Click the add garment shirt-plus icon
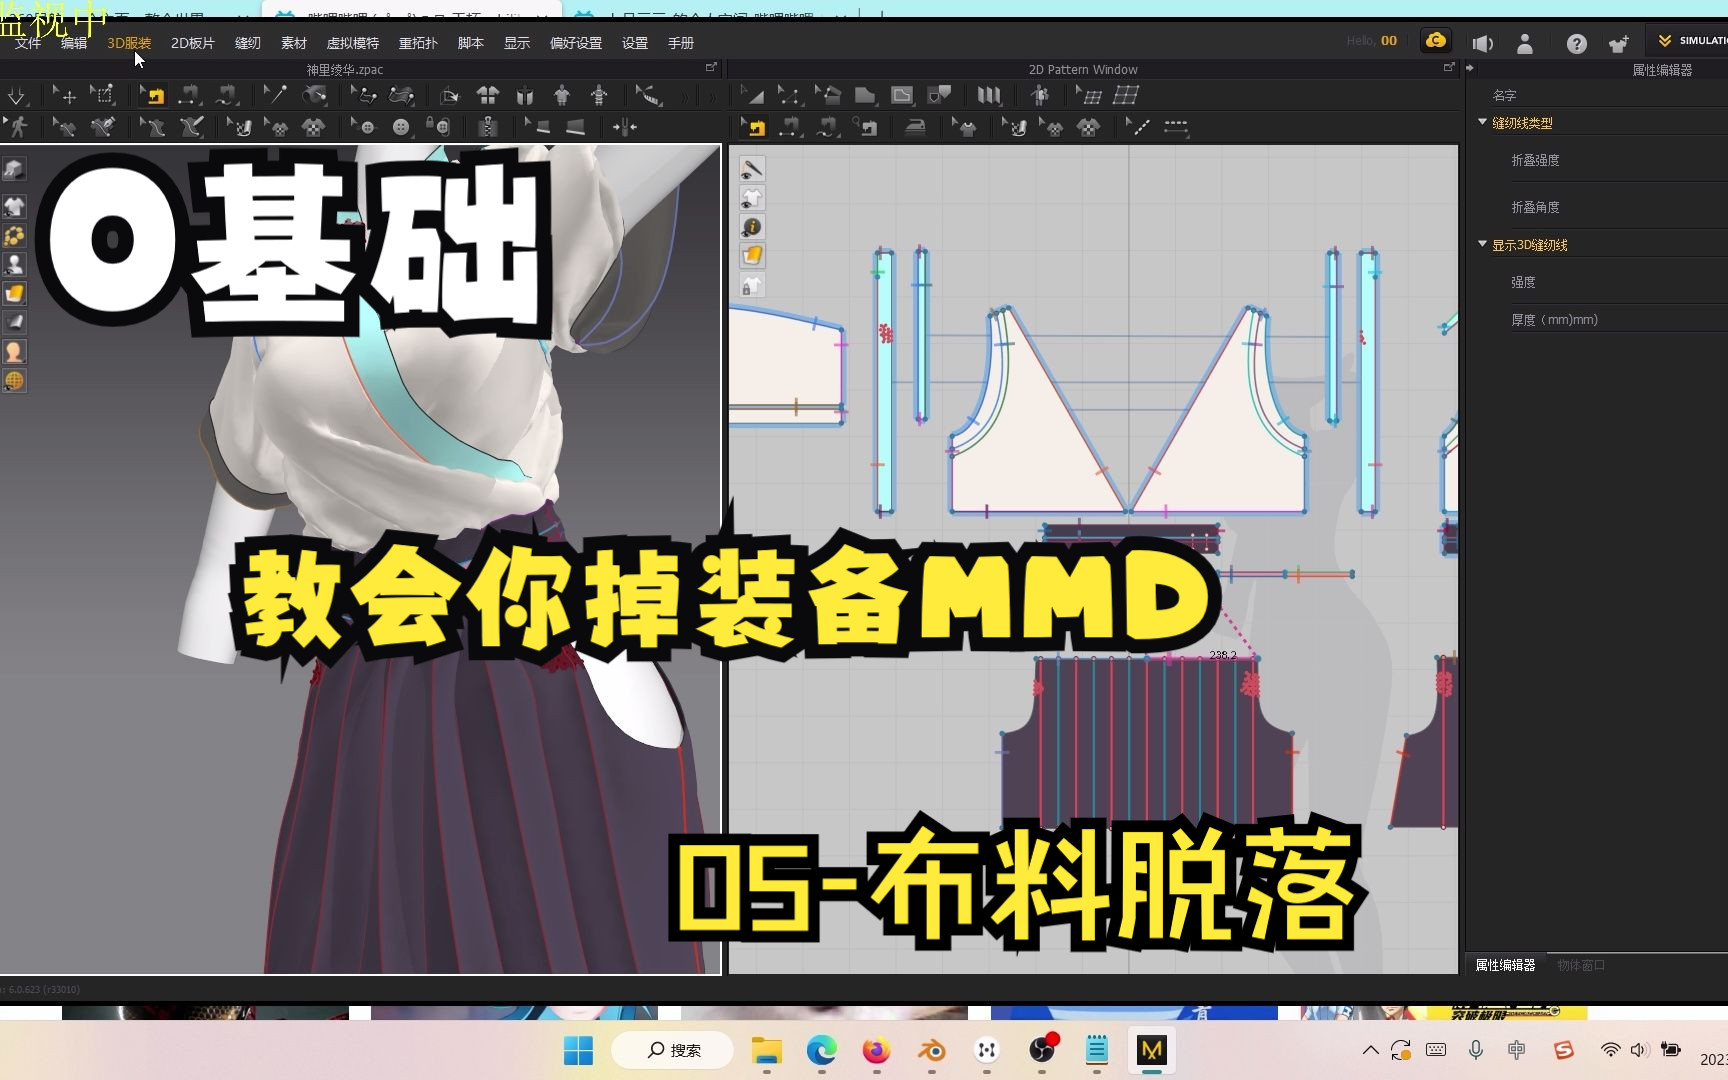 point(1619,43)
